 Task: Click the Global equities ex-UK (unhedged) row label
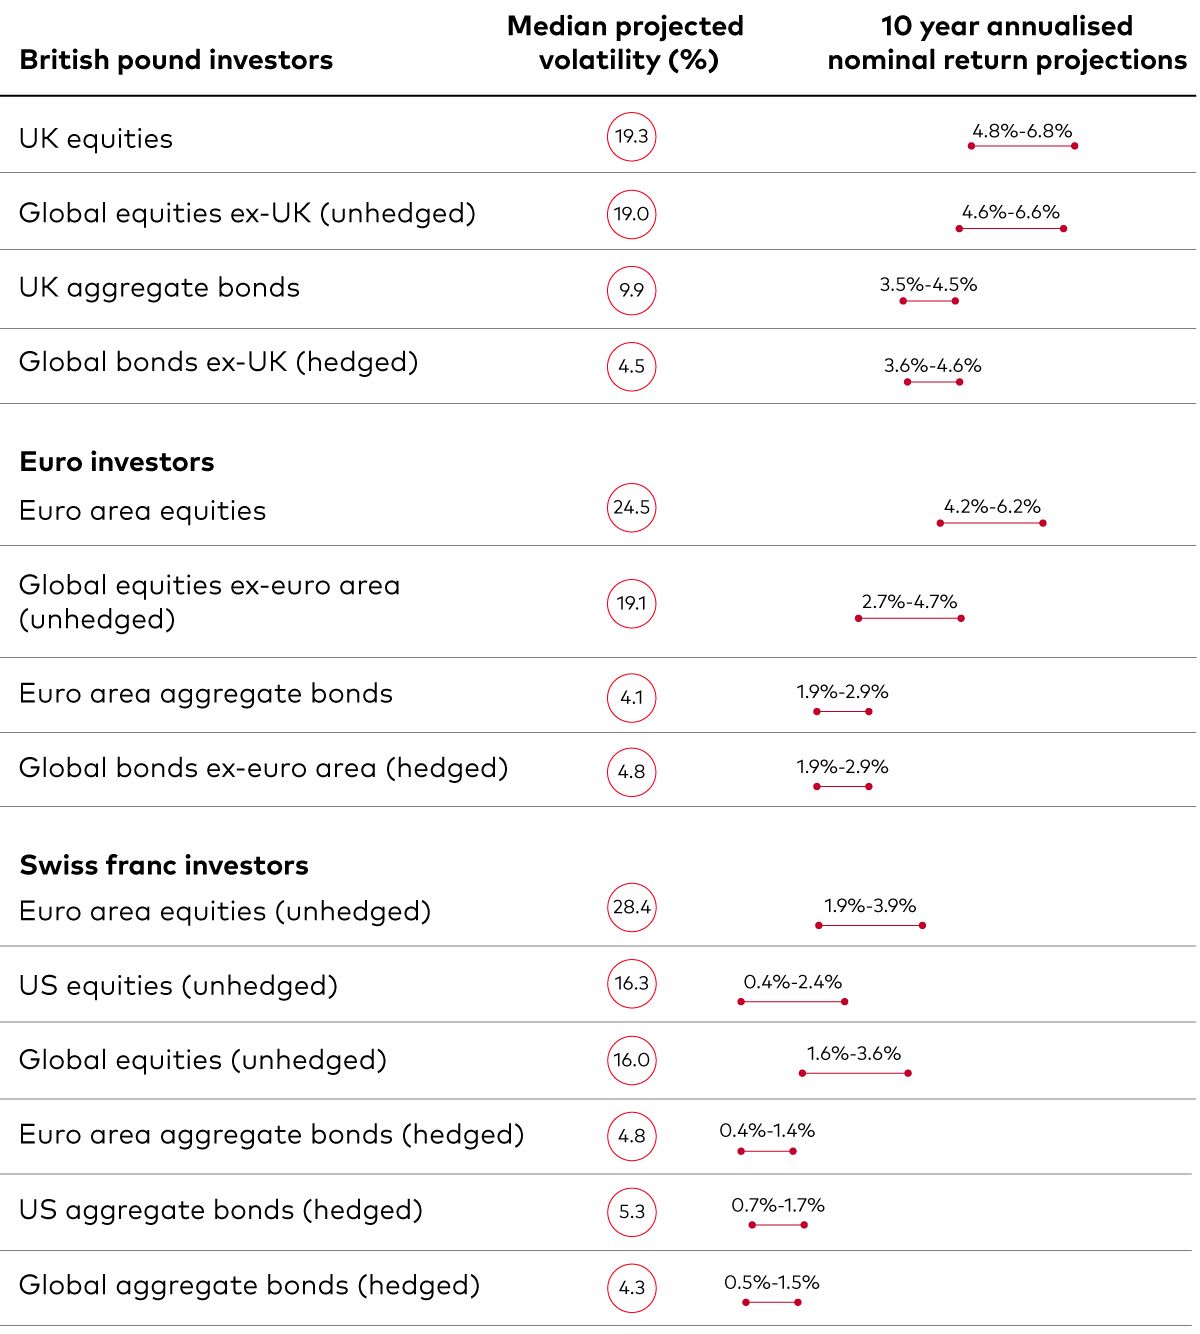coord(247,213)
